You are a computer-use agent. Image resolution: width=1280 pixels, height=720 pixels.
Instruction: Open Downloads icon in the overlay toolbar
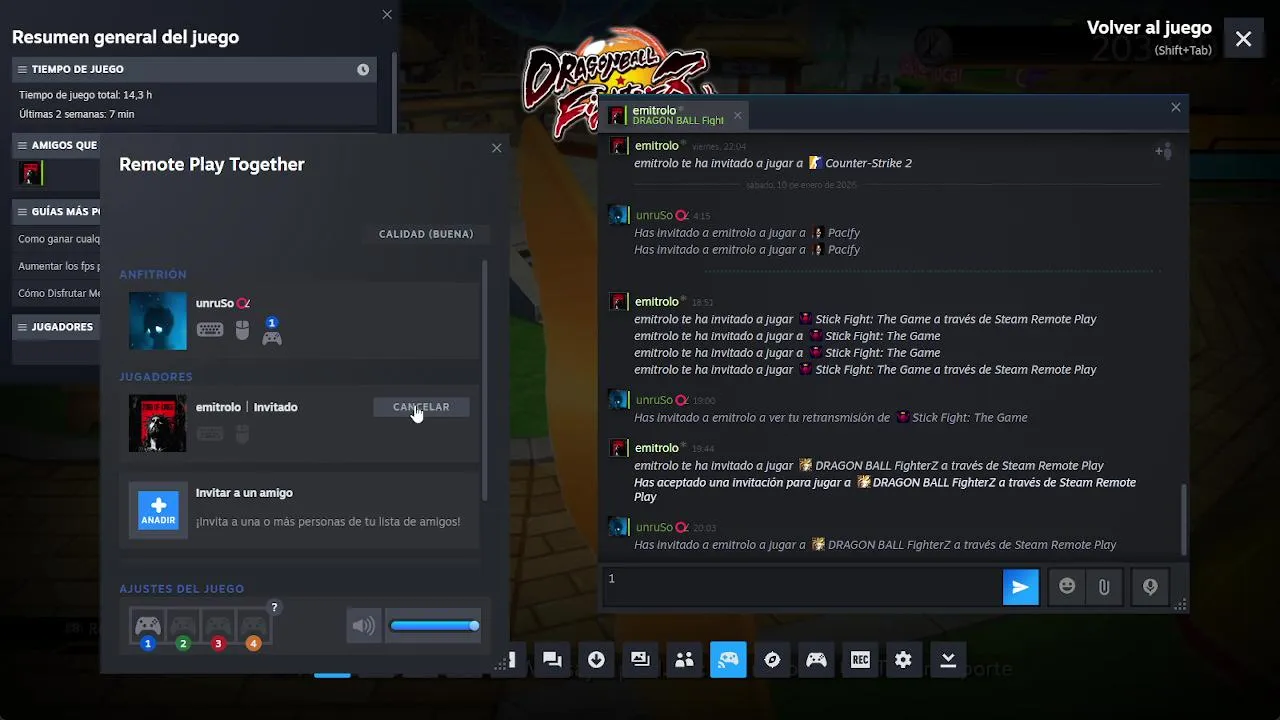pos(596,660)
